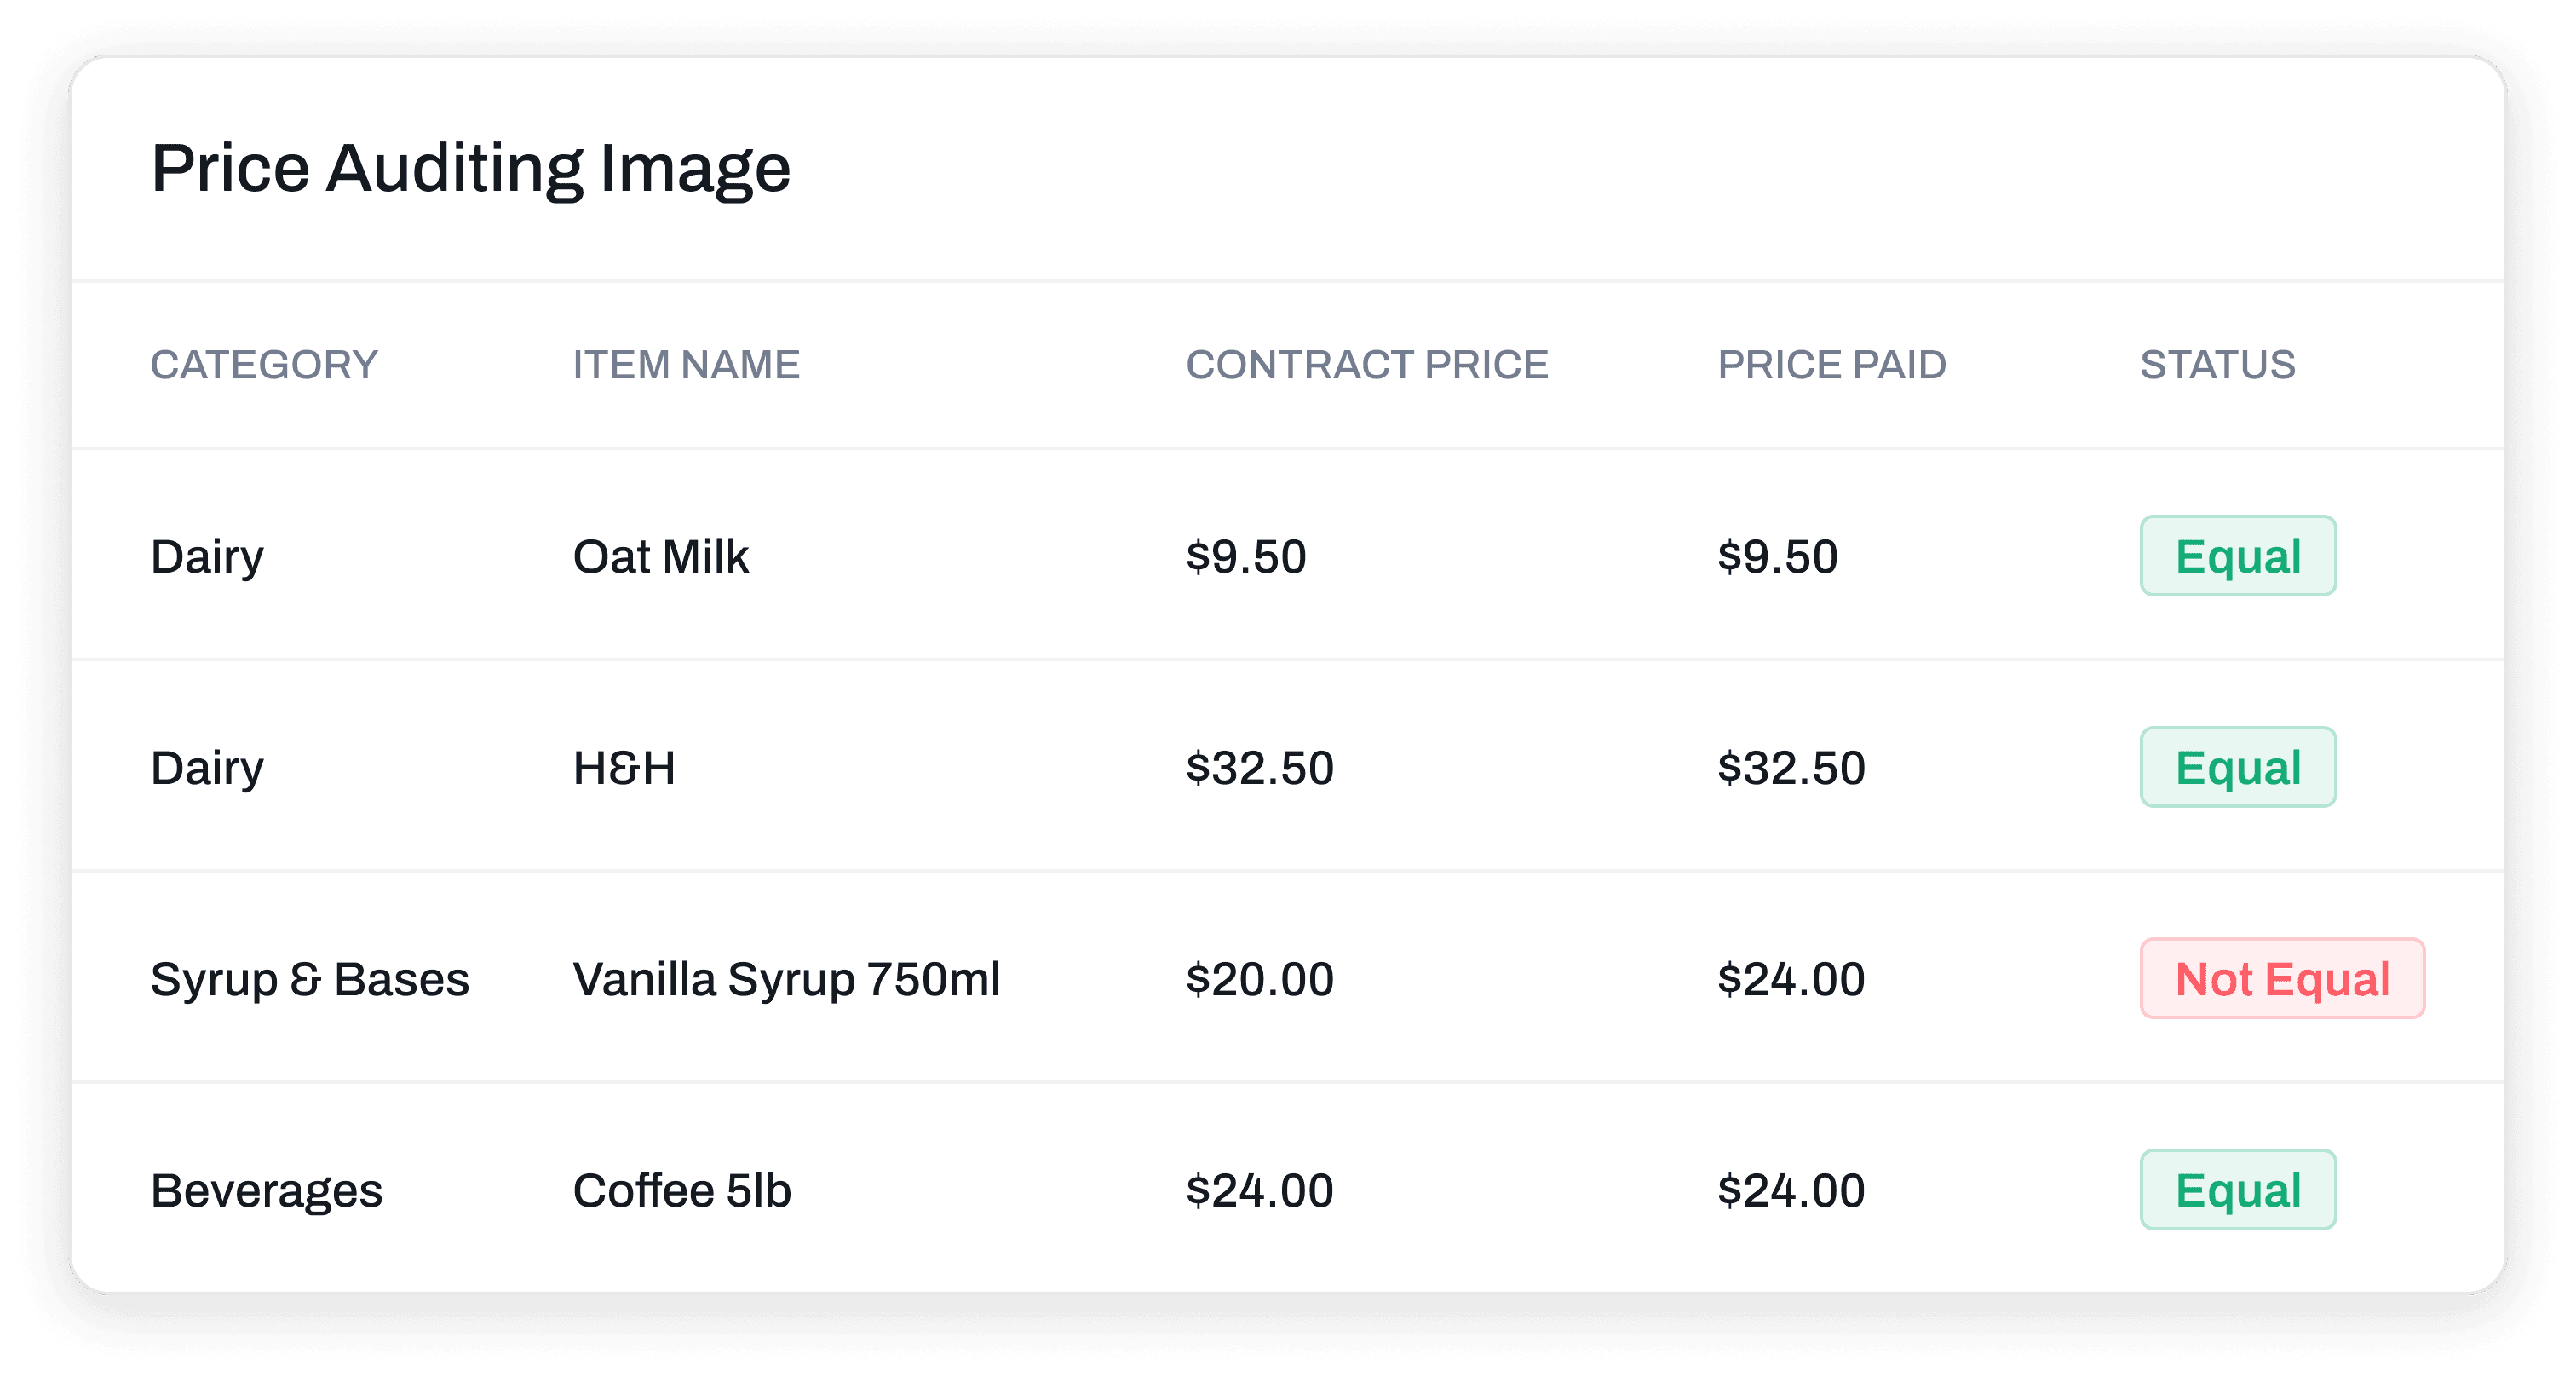Select the Coffee 5lb item
This screenshot has width=2576, height=1377.
[682, 1191]
